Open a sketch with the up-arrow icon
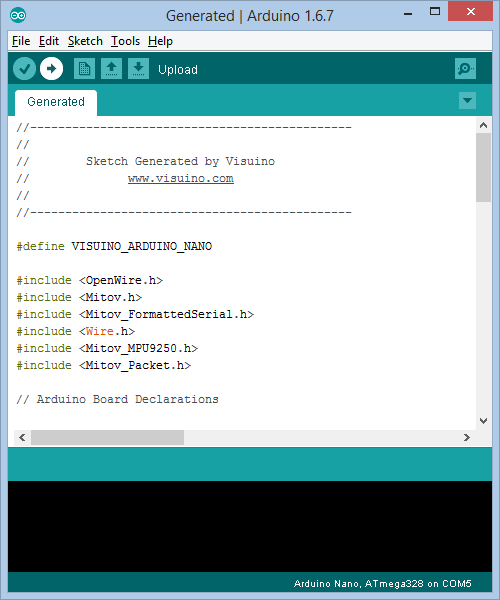500x600 pixels. coord(111,69)
